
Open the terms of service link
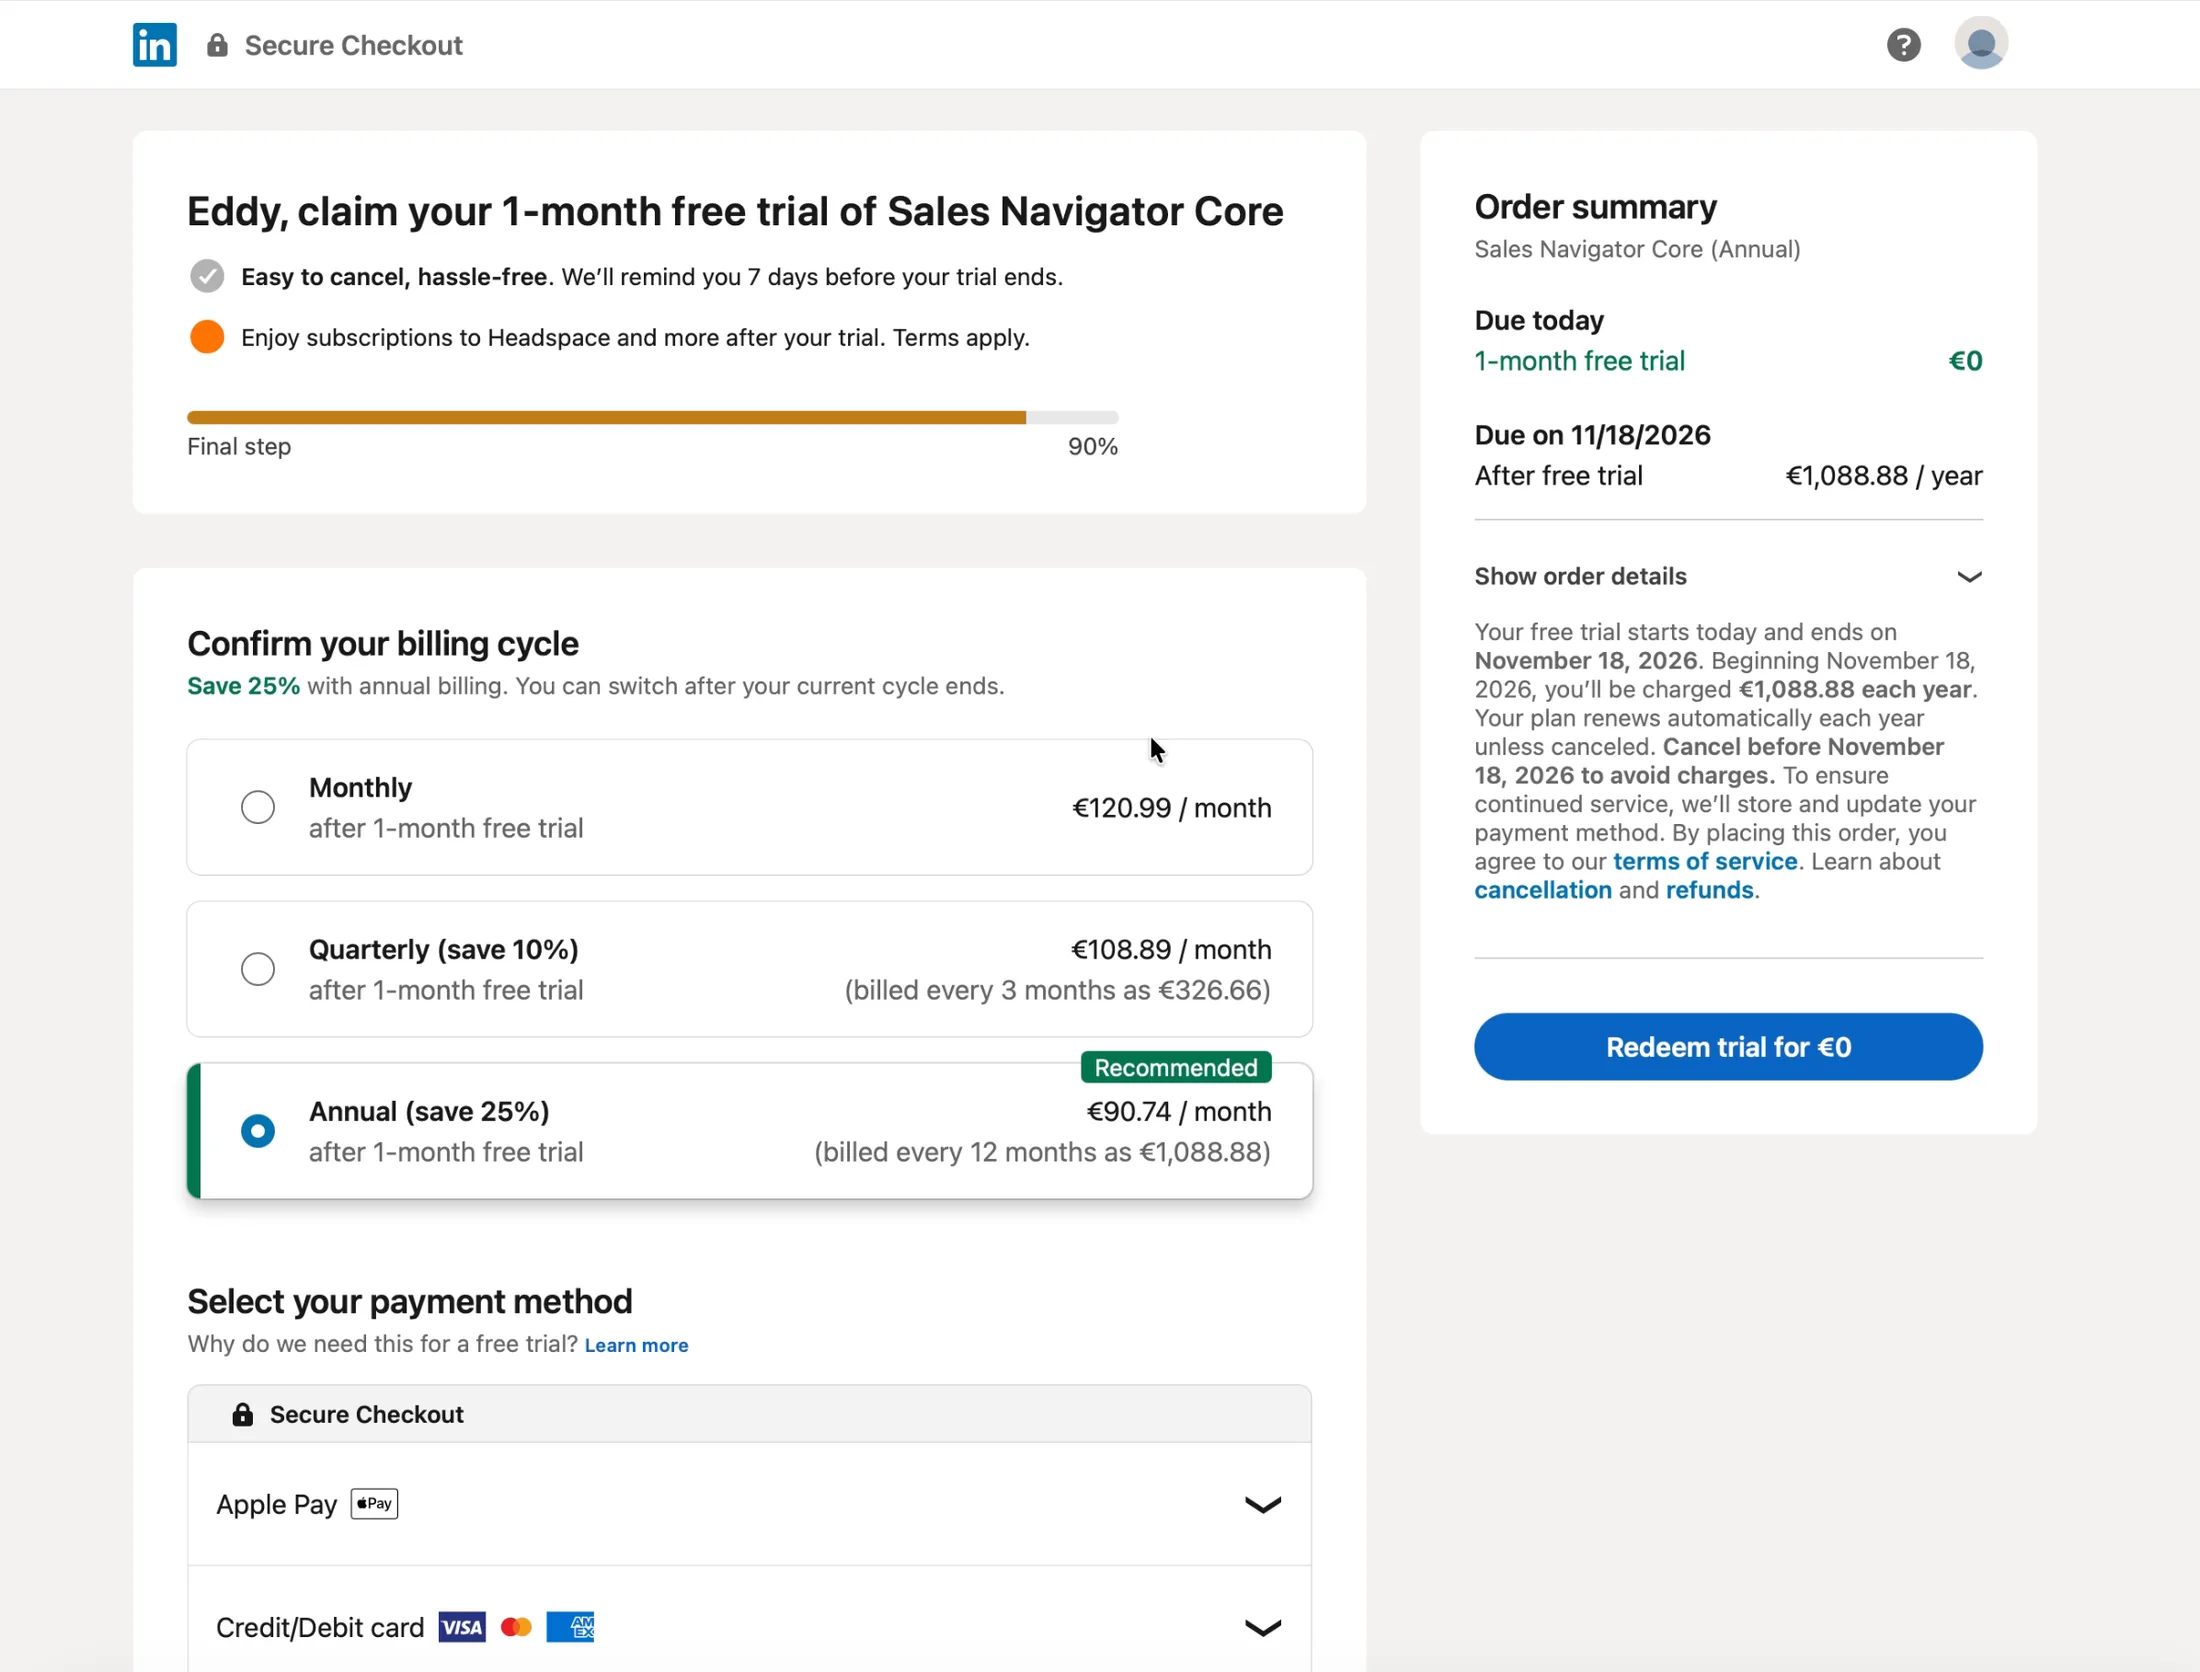coord(1705,861)
